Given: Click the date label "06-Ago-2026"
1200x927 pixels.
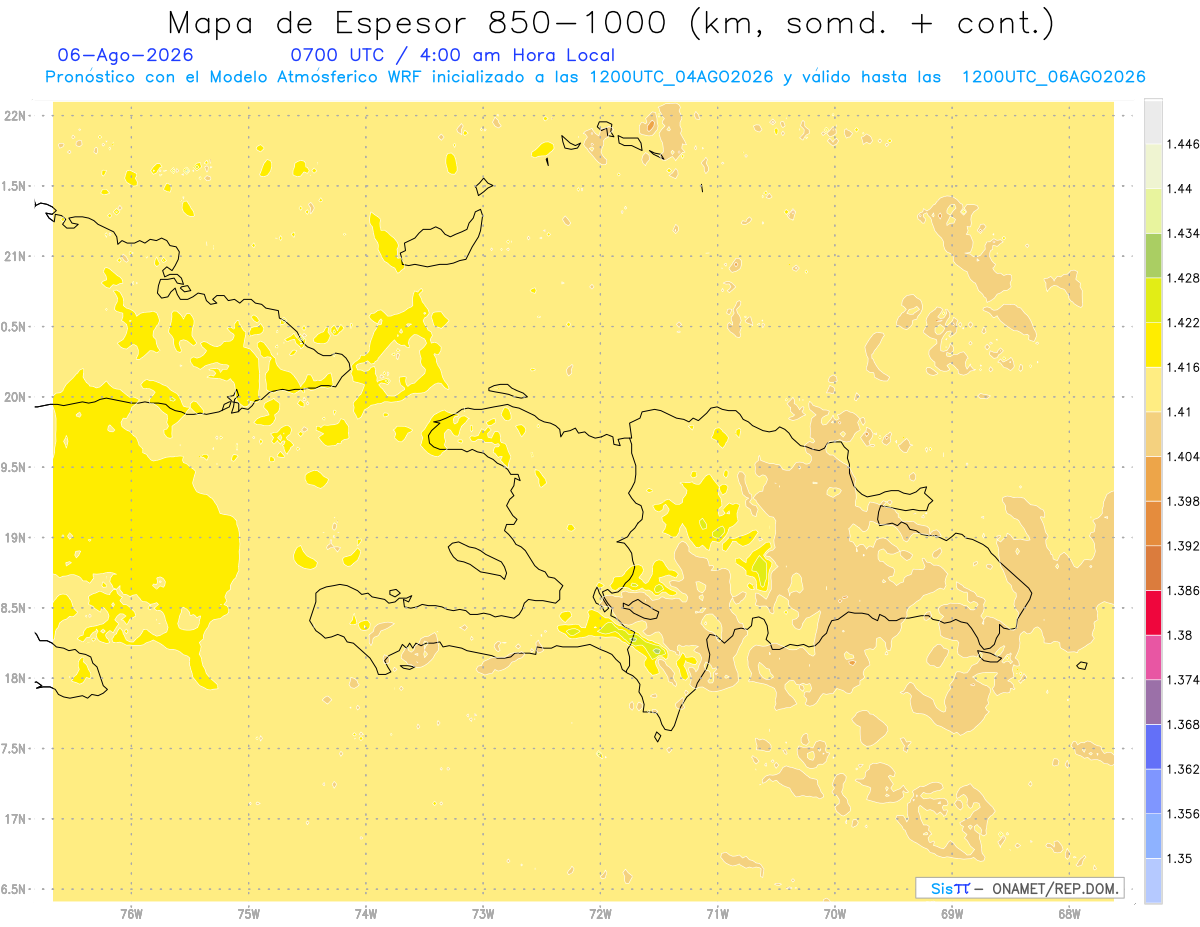Looking at the screenshot, I should click(x=126, y=56).
